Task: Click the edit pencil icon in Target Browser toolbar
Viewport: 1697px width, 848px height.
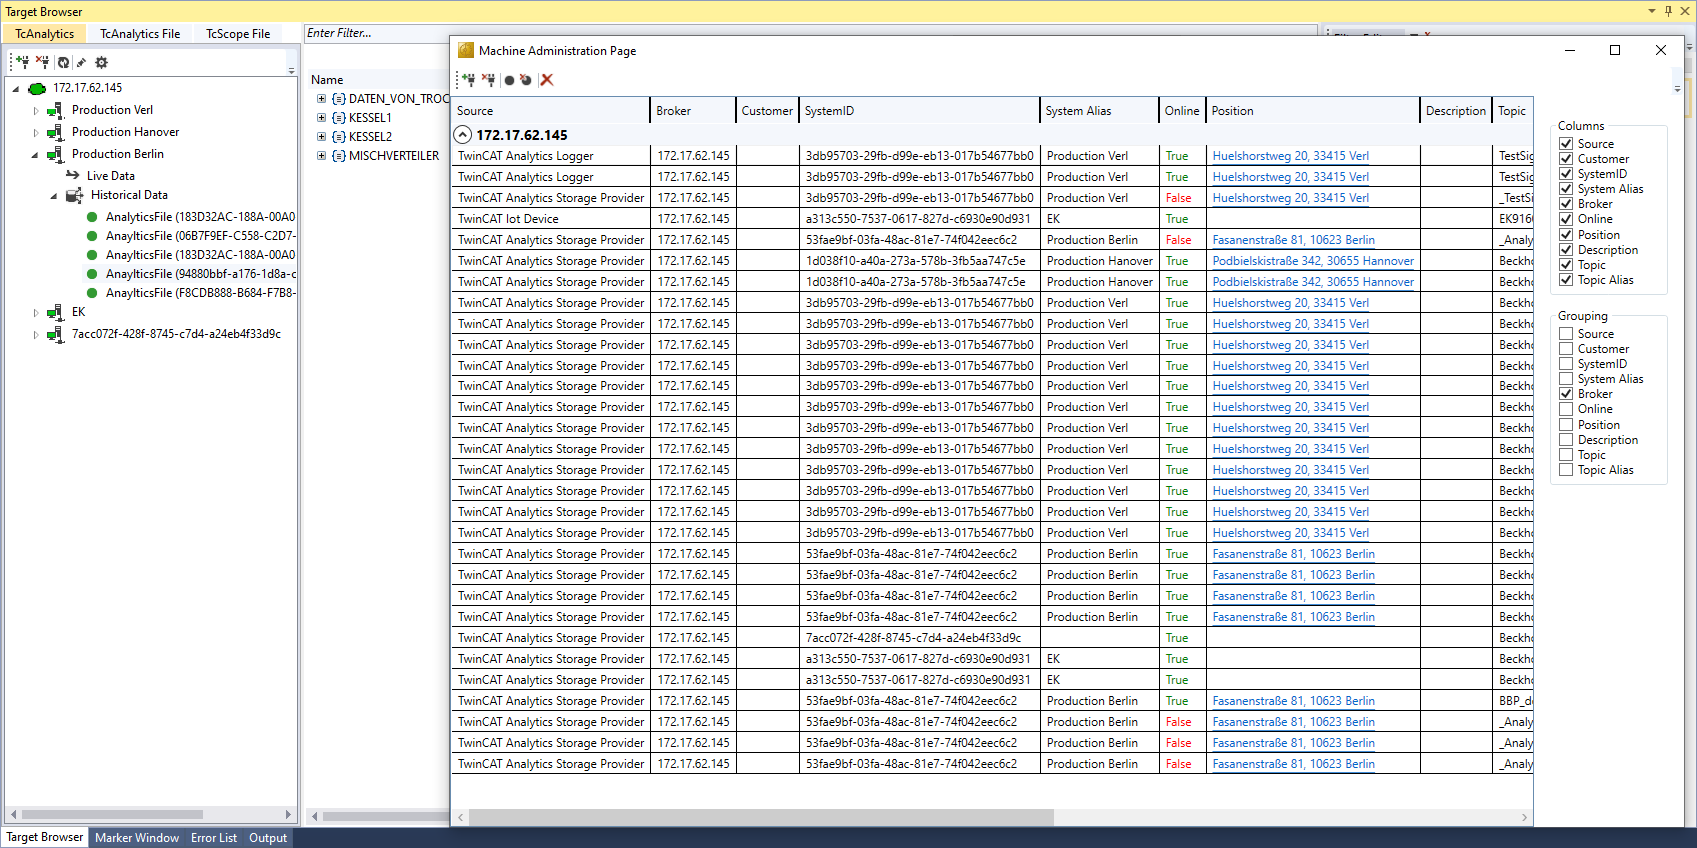Action: (x=81, y=62)
